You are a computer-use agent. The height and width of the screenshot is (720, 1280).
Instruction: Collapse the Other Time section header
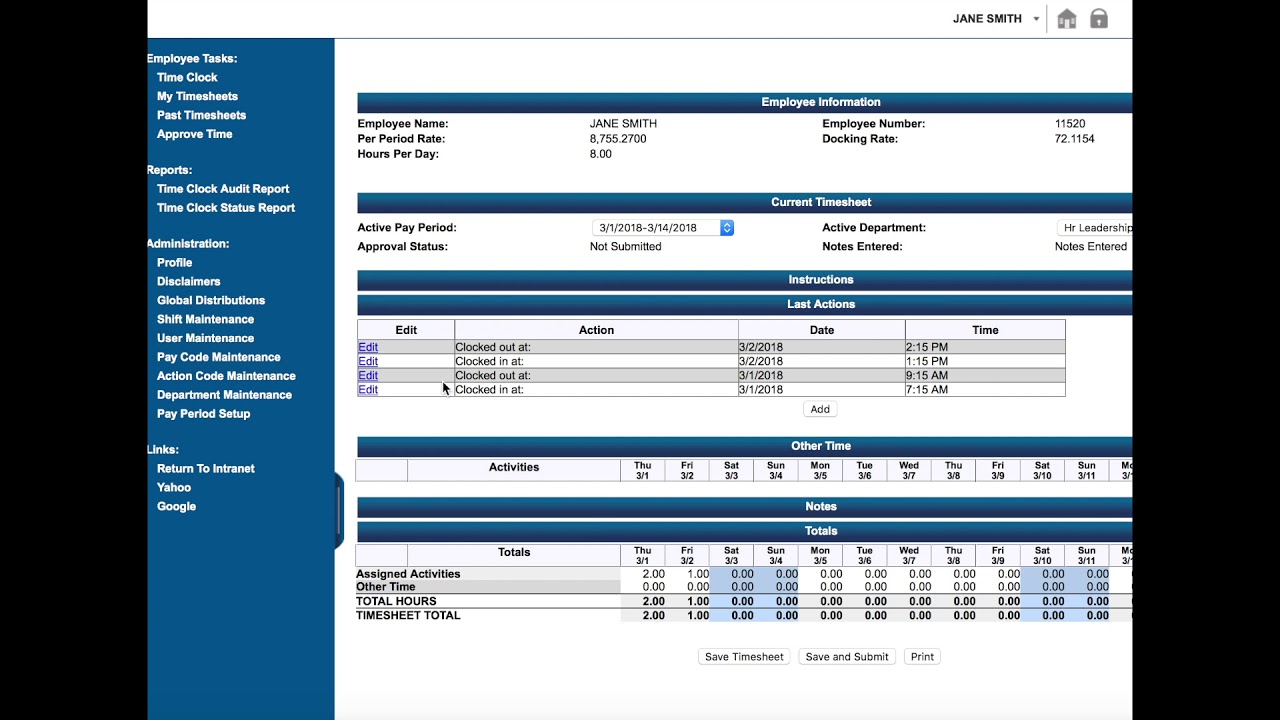click(744, 446)
